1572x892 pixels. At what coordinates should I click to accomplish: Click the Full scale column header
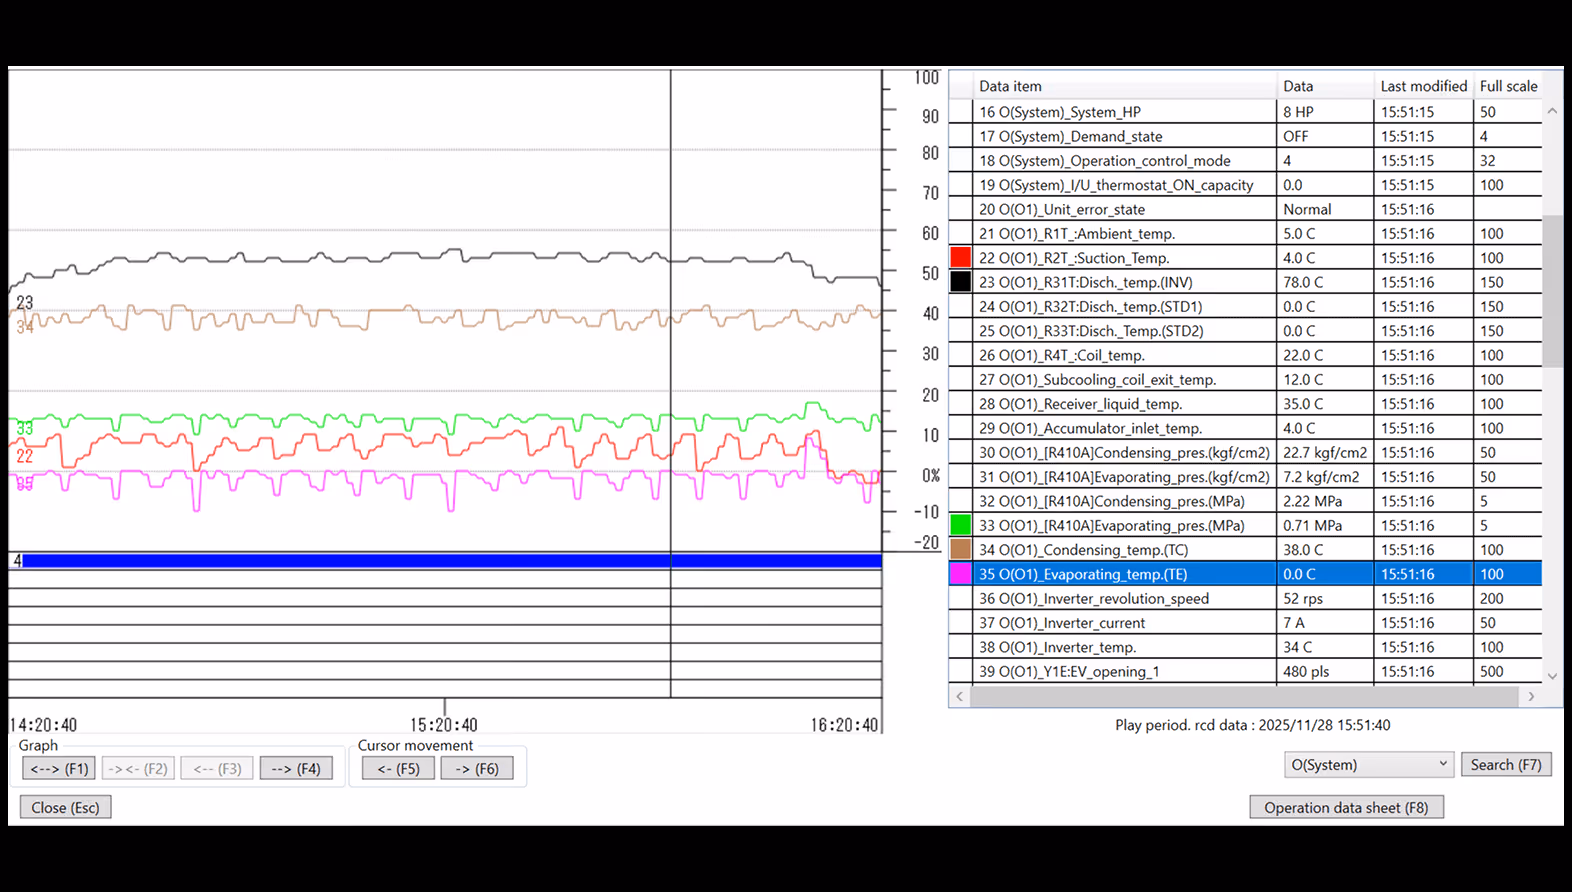tap(1508, 86)
